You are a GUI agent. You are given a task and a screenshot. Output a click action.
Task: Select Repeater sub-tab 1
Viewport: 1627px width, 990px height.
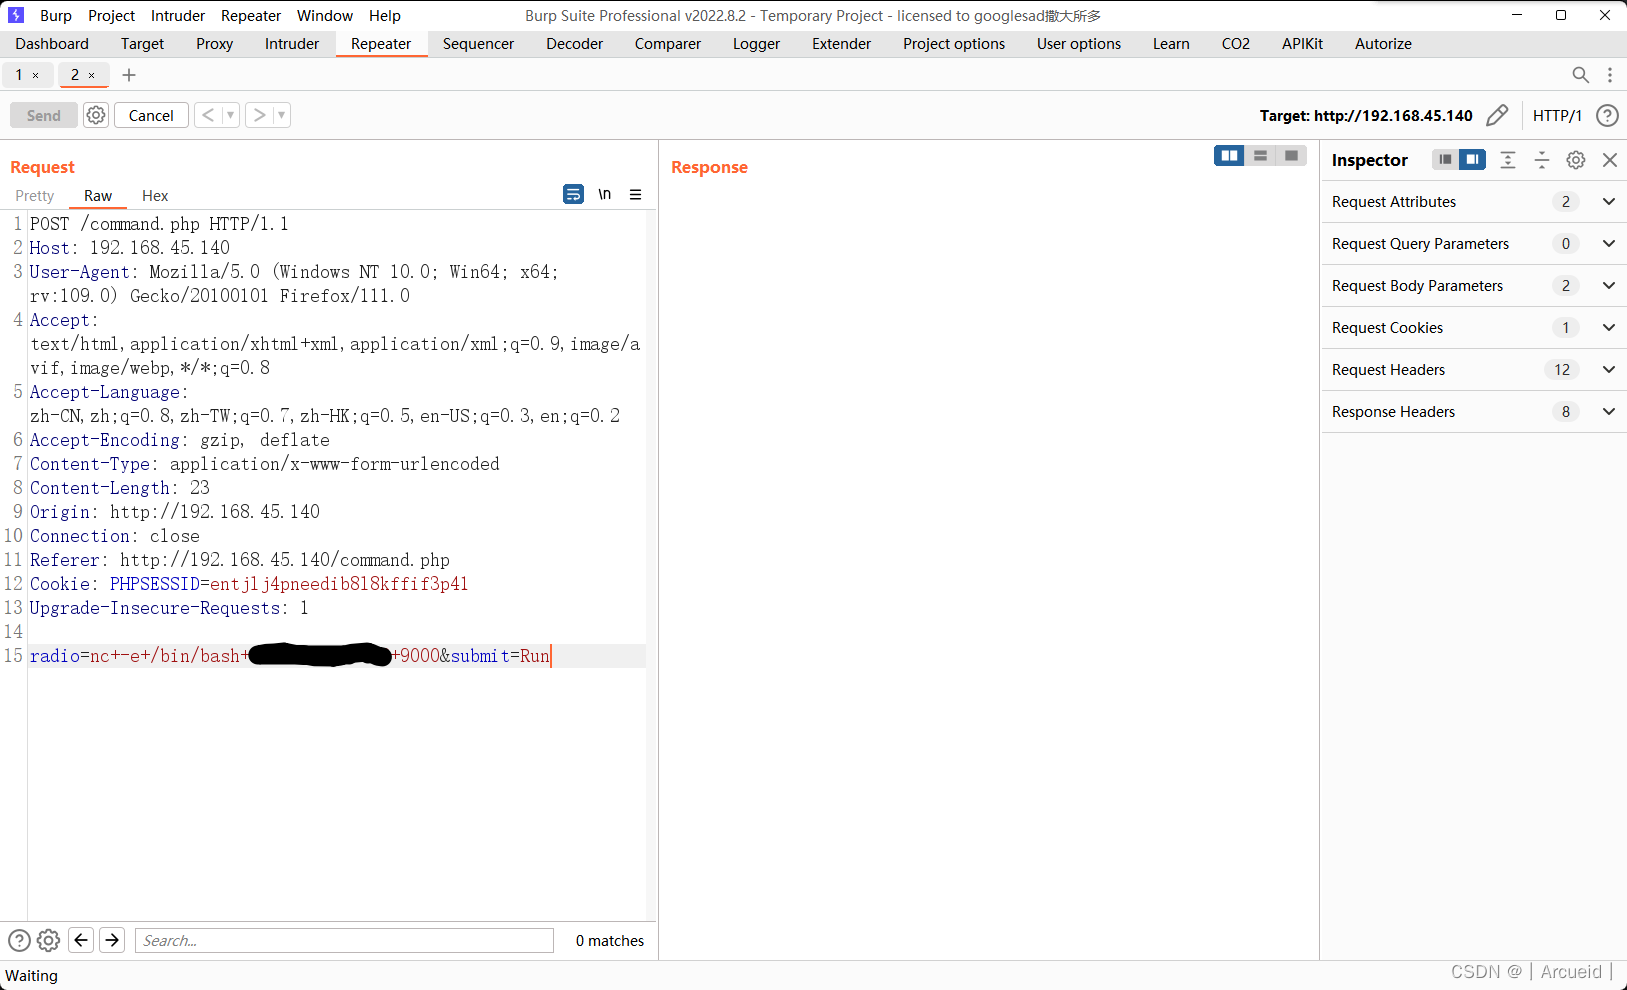19,75
